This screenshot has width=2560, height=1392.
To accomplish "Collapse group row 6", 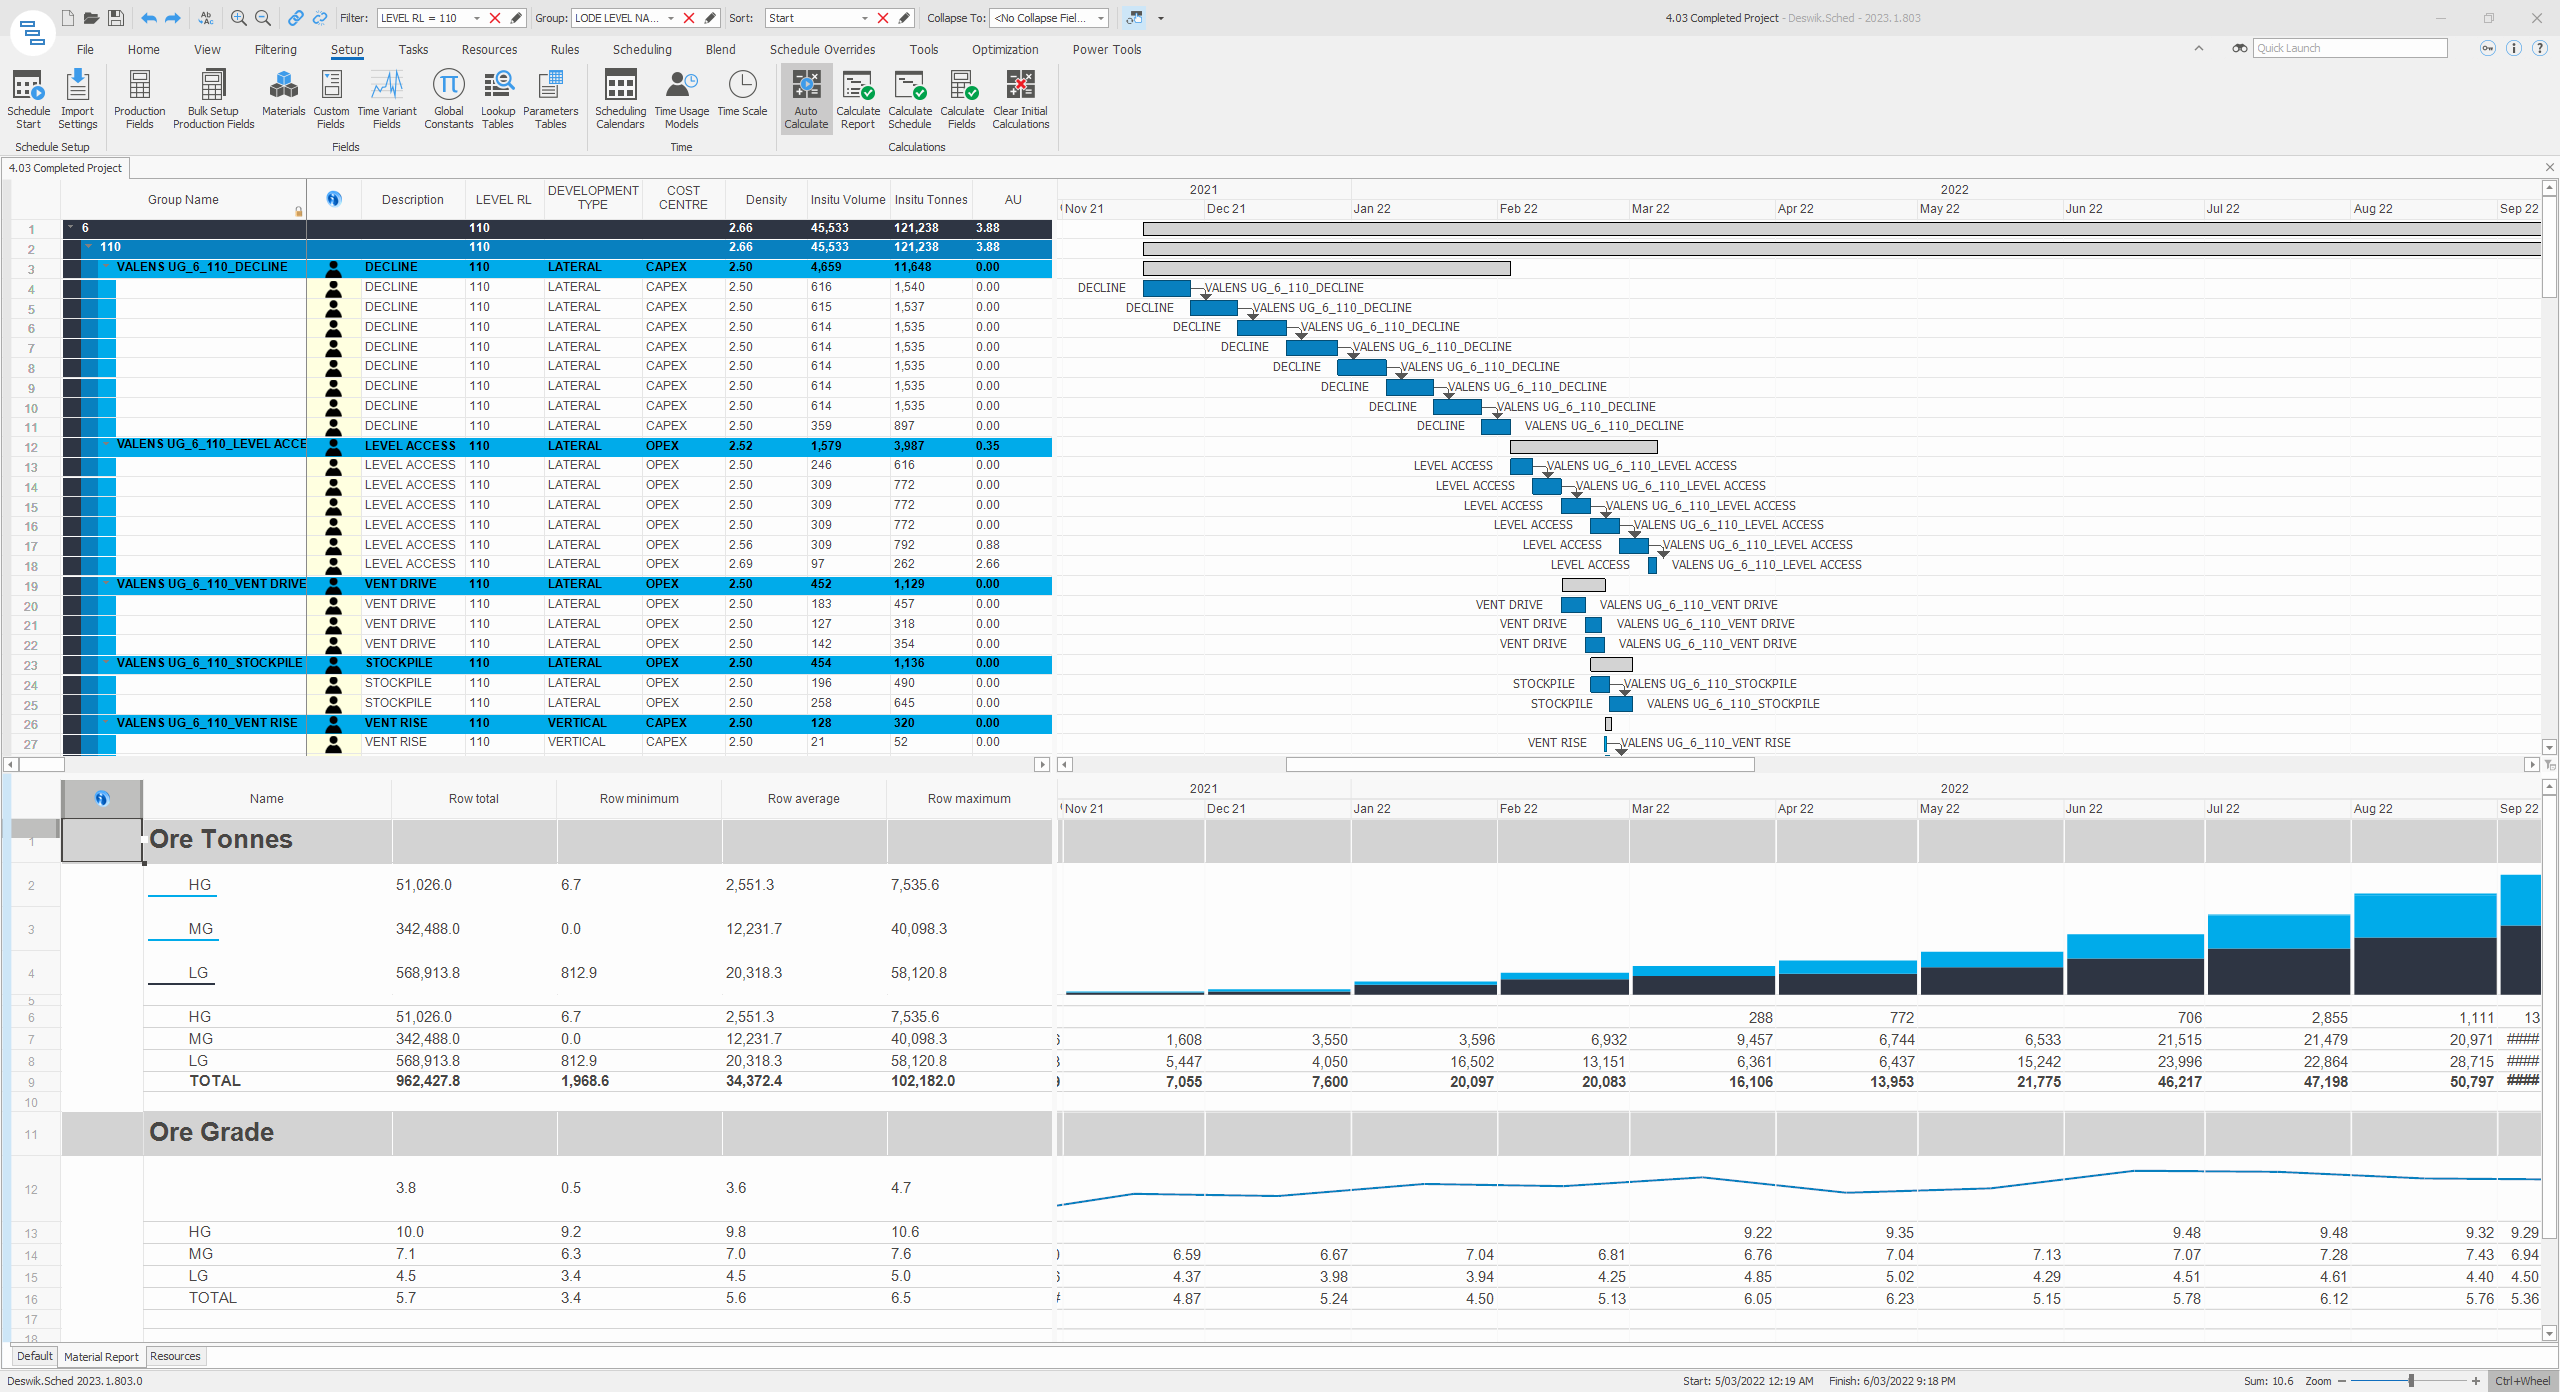I will coord(71,228).
